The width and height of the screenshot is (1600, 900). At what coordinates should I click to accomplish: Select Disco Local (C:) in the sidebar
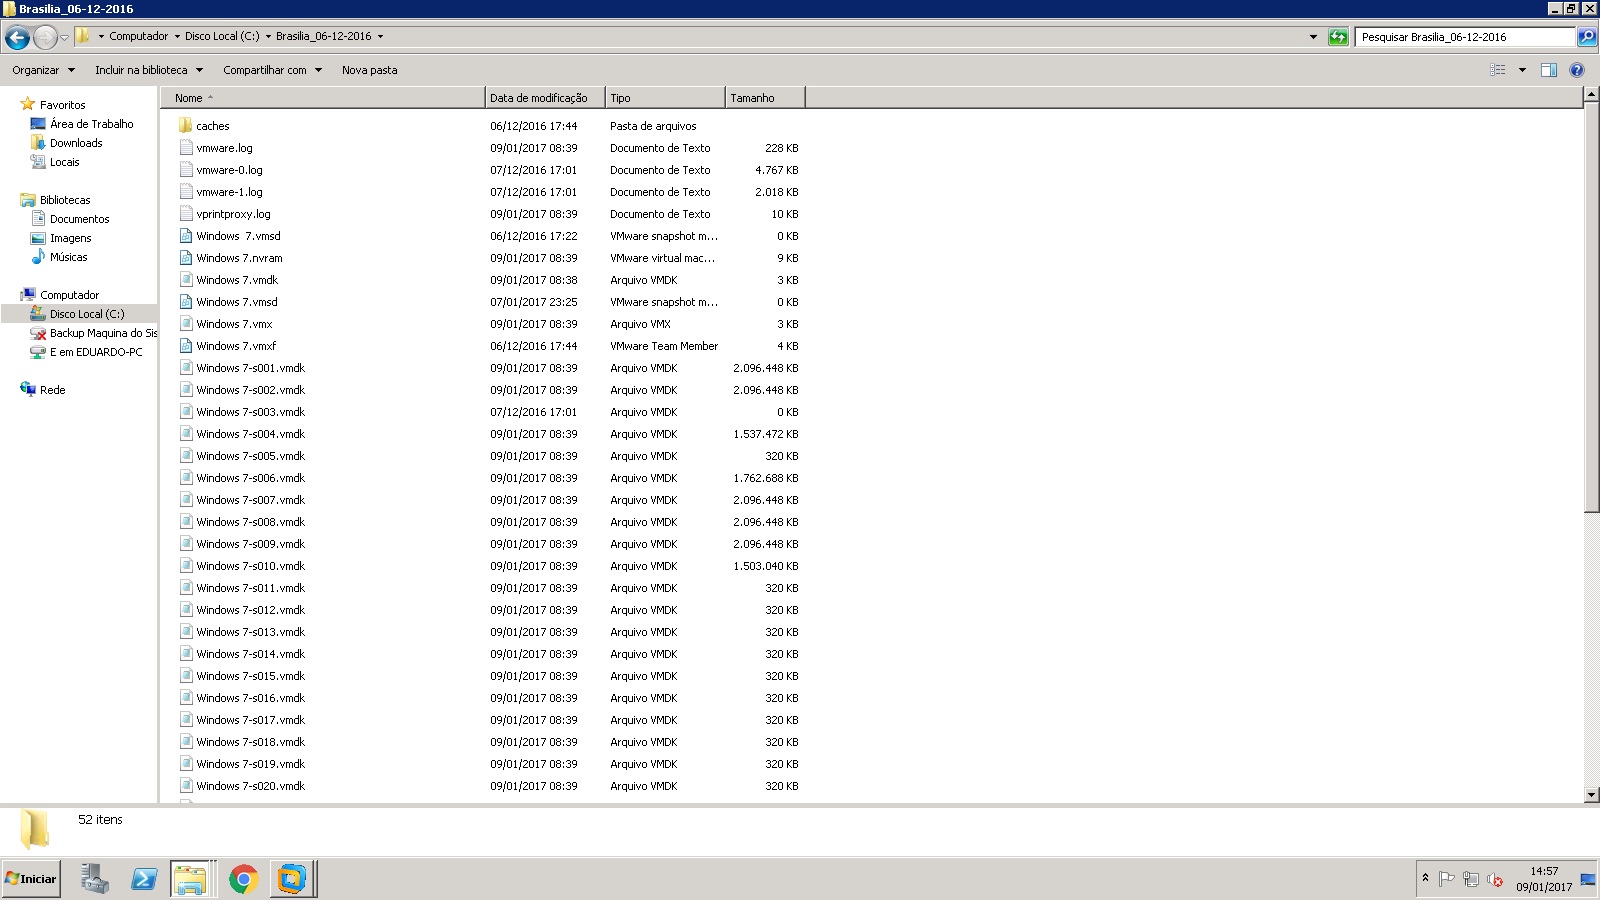87,314
